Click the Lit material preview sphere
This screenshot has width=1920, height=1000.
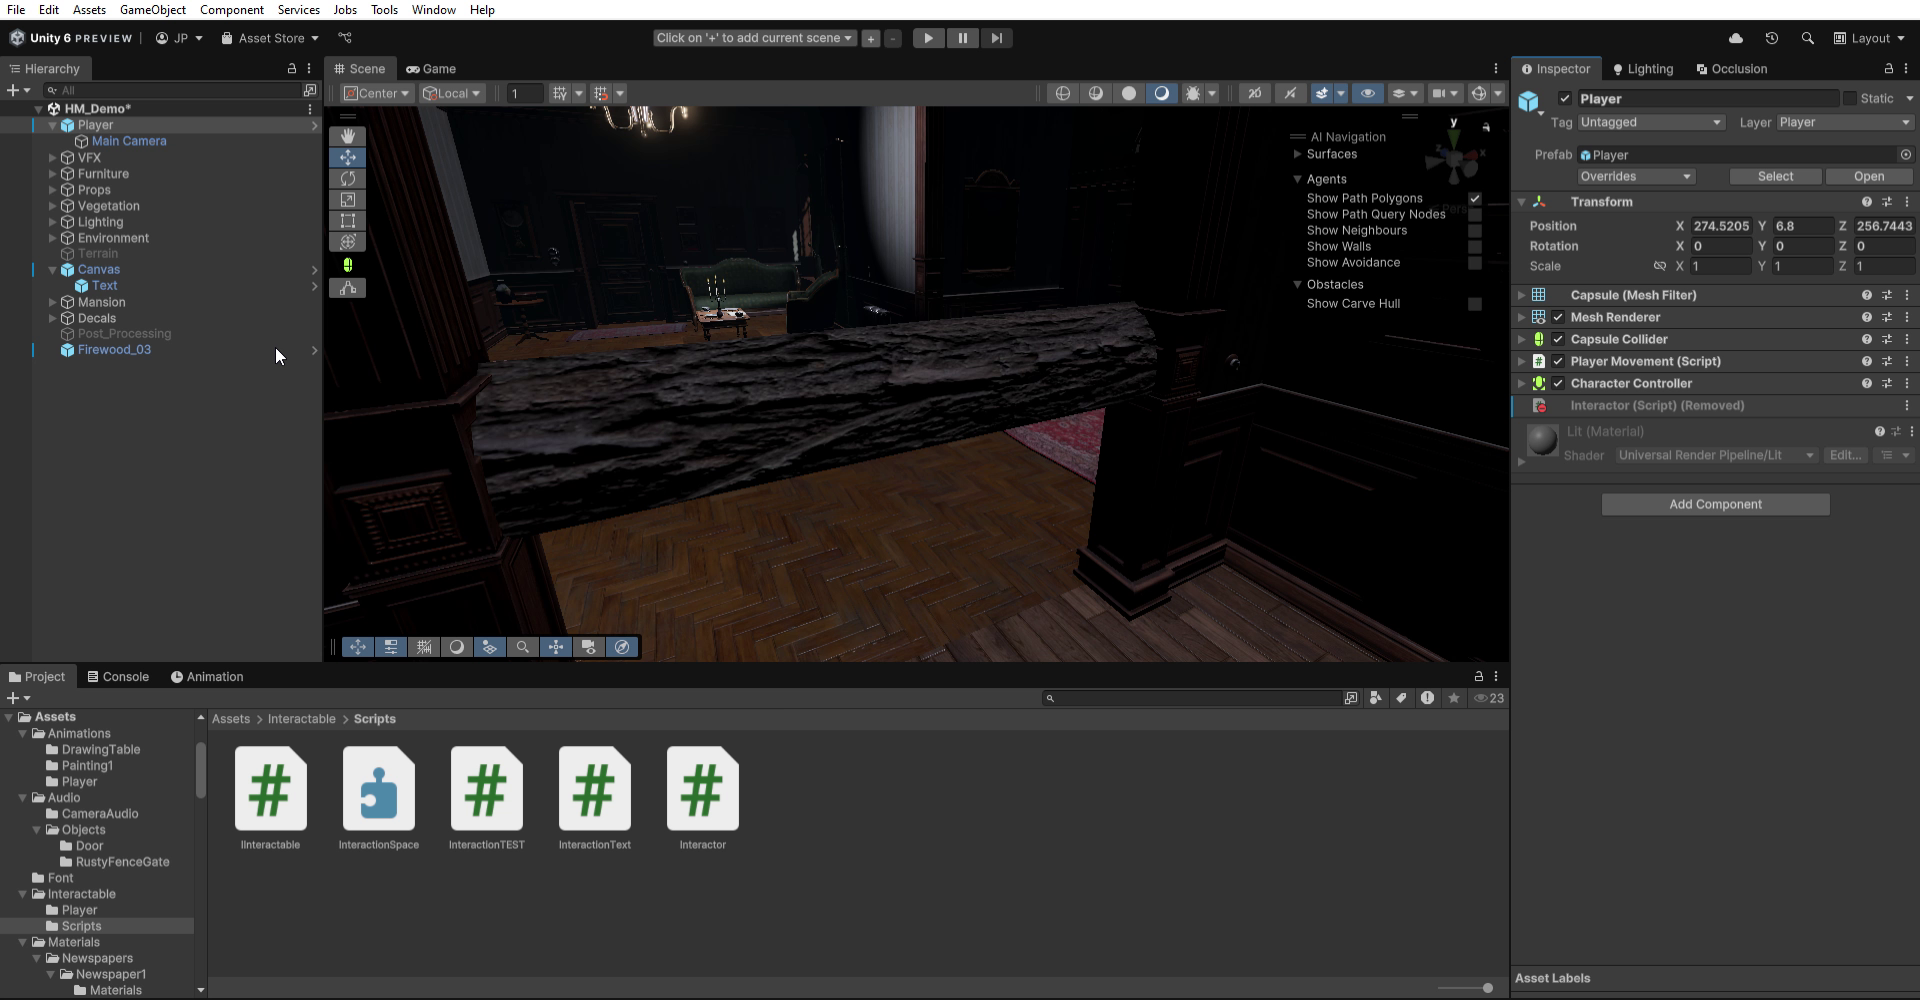tap(1542, 440)
